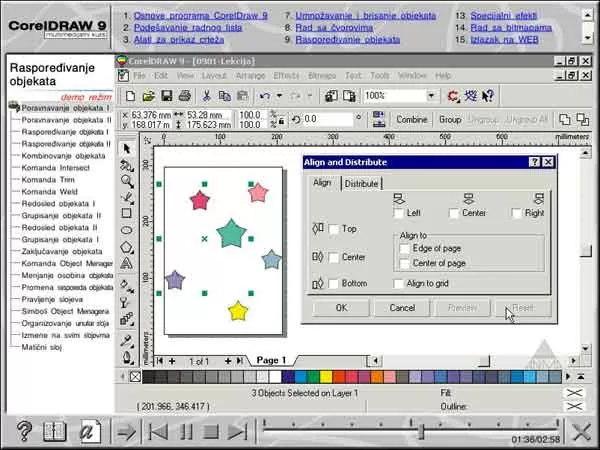Check the Top alignment checkbox
The height and width of the screenshot is (450, 600).
(x=334, y=229)
